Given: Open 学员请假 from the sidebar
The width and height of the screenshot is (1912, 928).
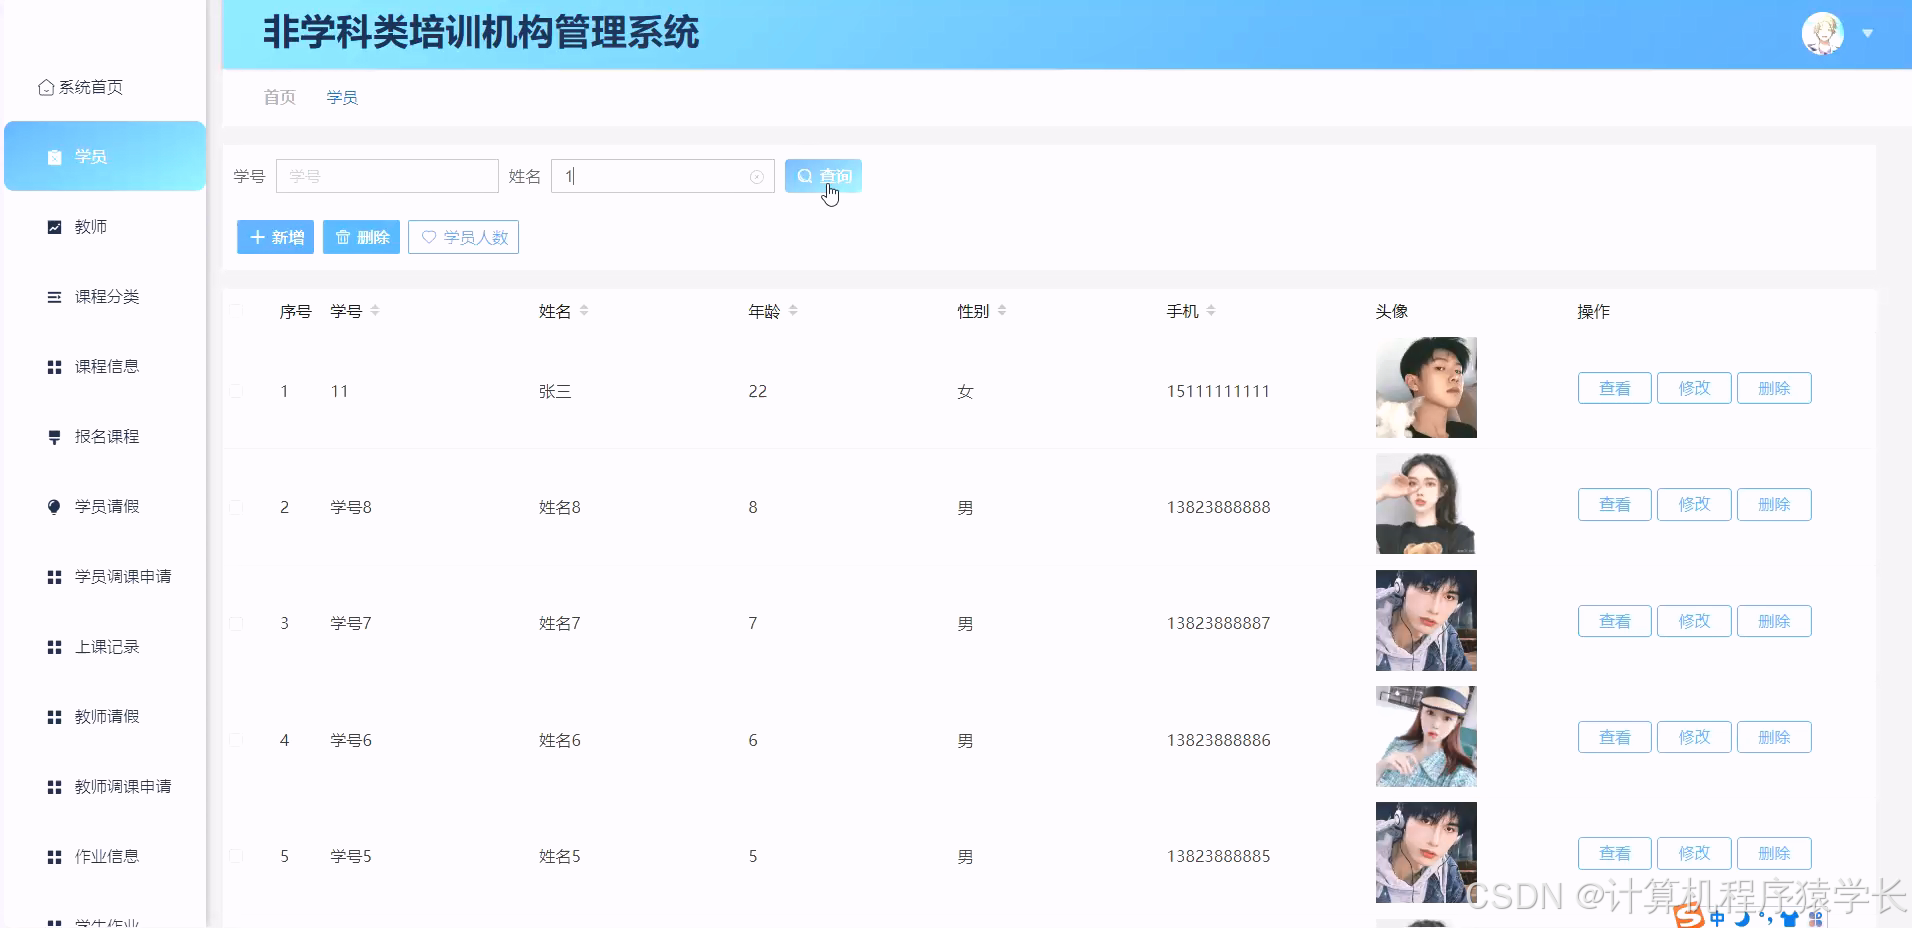Looking at the screenshot, I should click(53, 506).
